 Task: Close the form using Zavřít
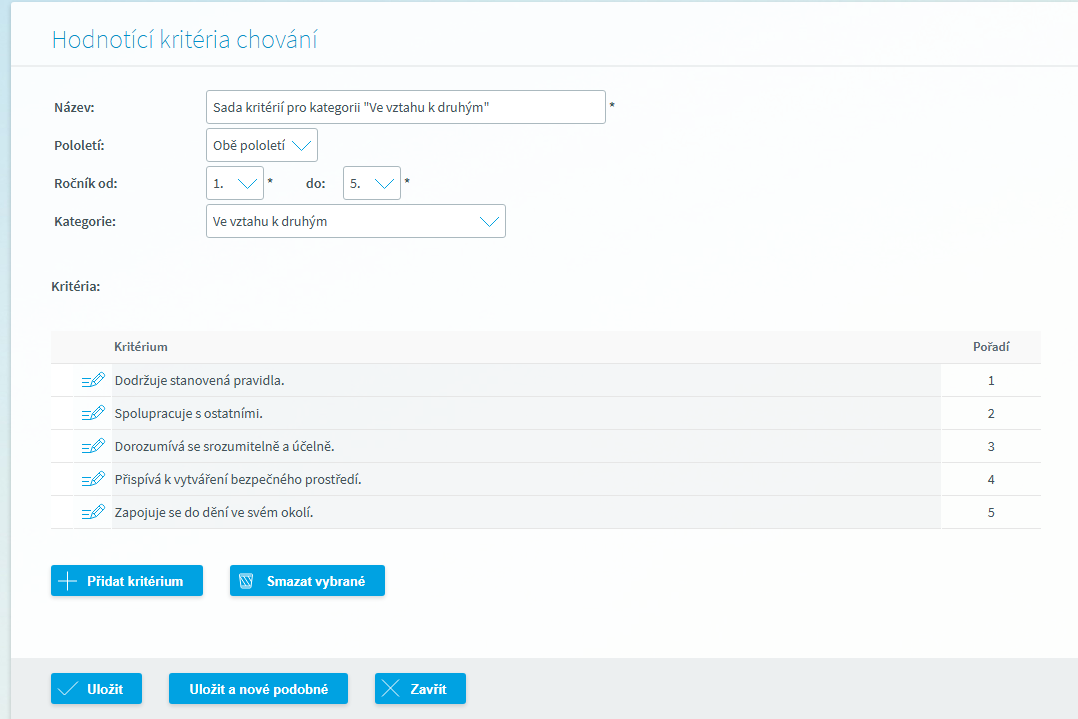[x=420, y=689]
